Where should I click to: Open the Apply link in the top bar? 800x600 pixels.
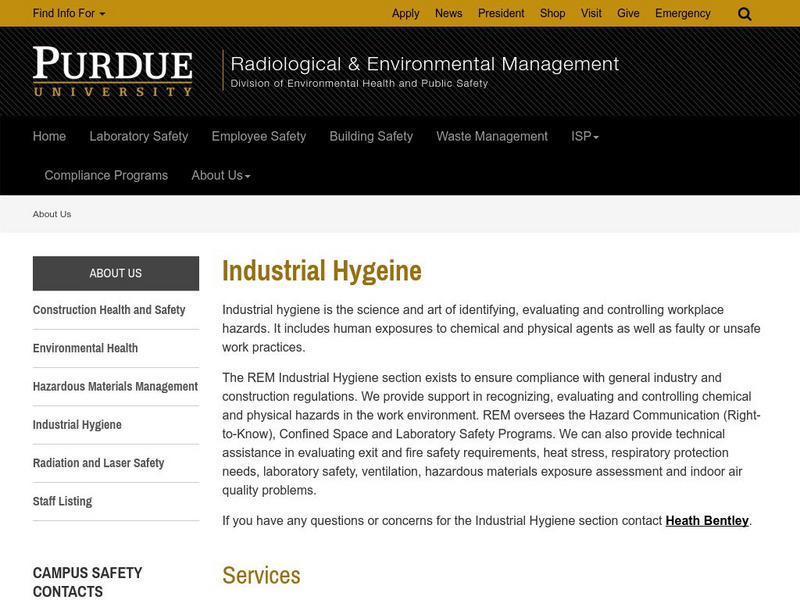point(403,14)
